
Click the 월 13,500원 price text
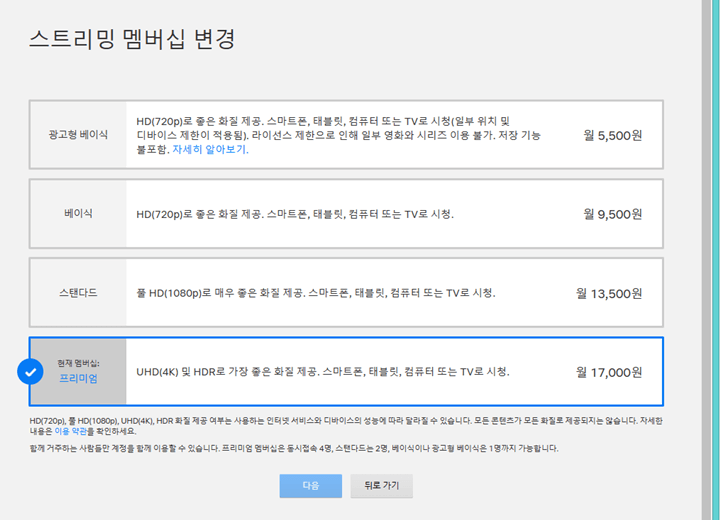[x=609, y=294]
